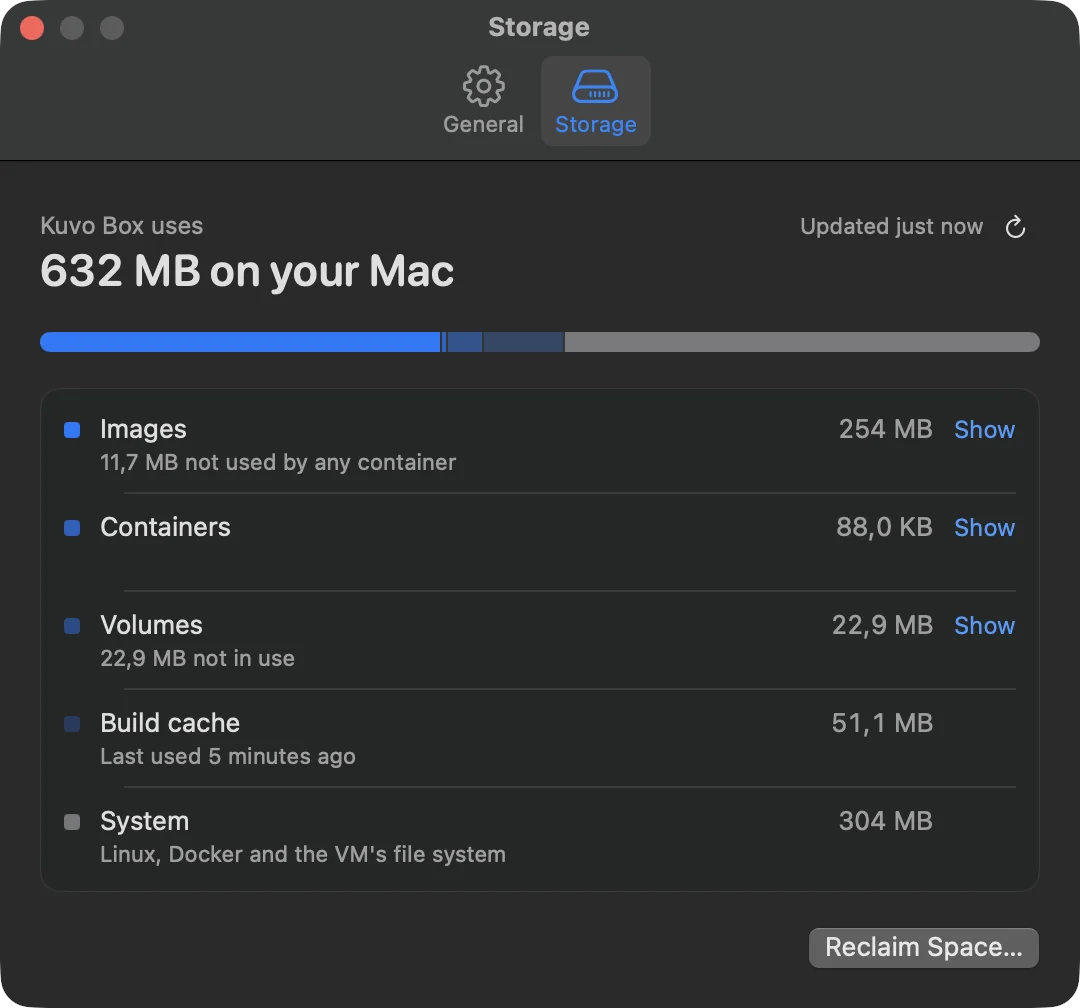1080x1008 pixels.
Task: Show Volumes storage details
Action: pos(984,625)
